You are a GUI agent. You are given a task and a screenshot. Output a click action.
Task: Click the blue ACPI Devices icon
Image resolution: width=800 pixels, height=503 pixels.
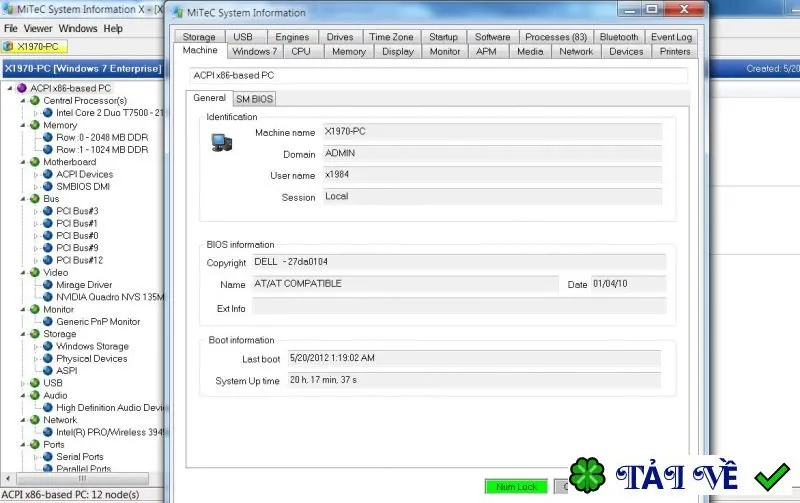pyautogui.click(x=47, y=174)
